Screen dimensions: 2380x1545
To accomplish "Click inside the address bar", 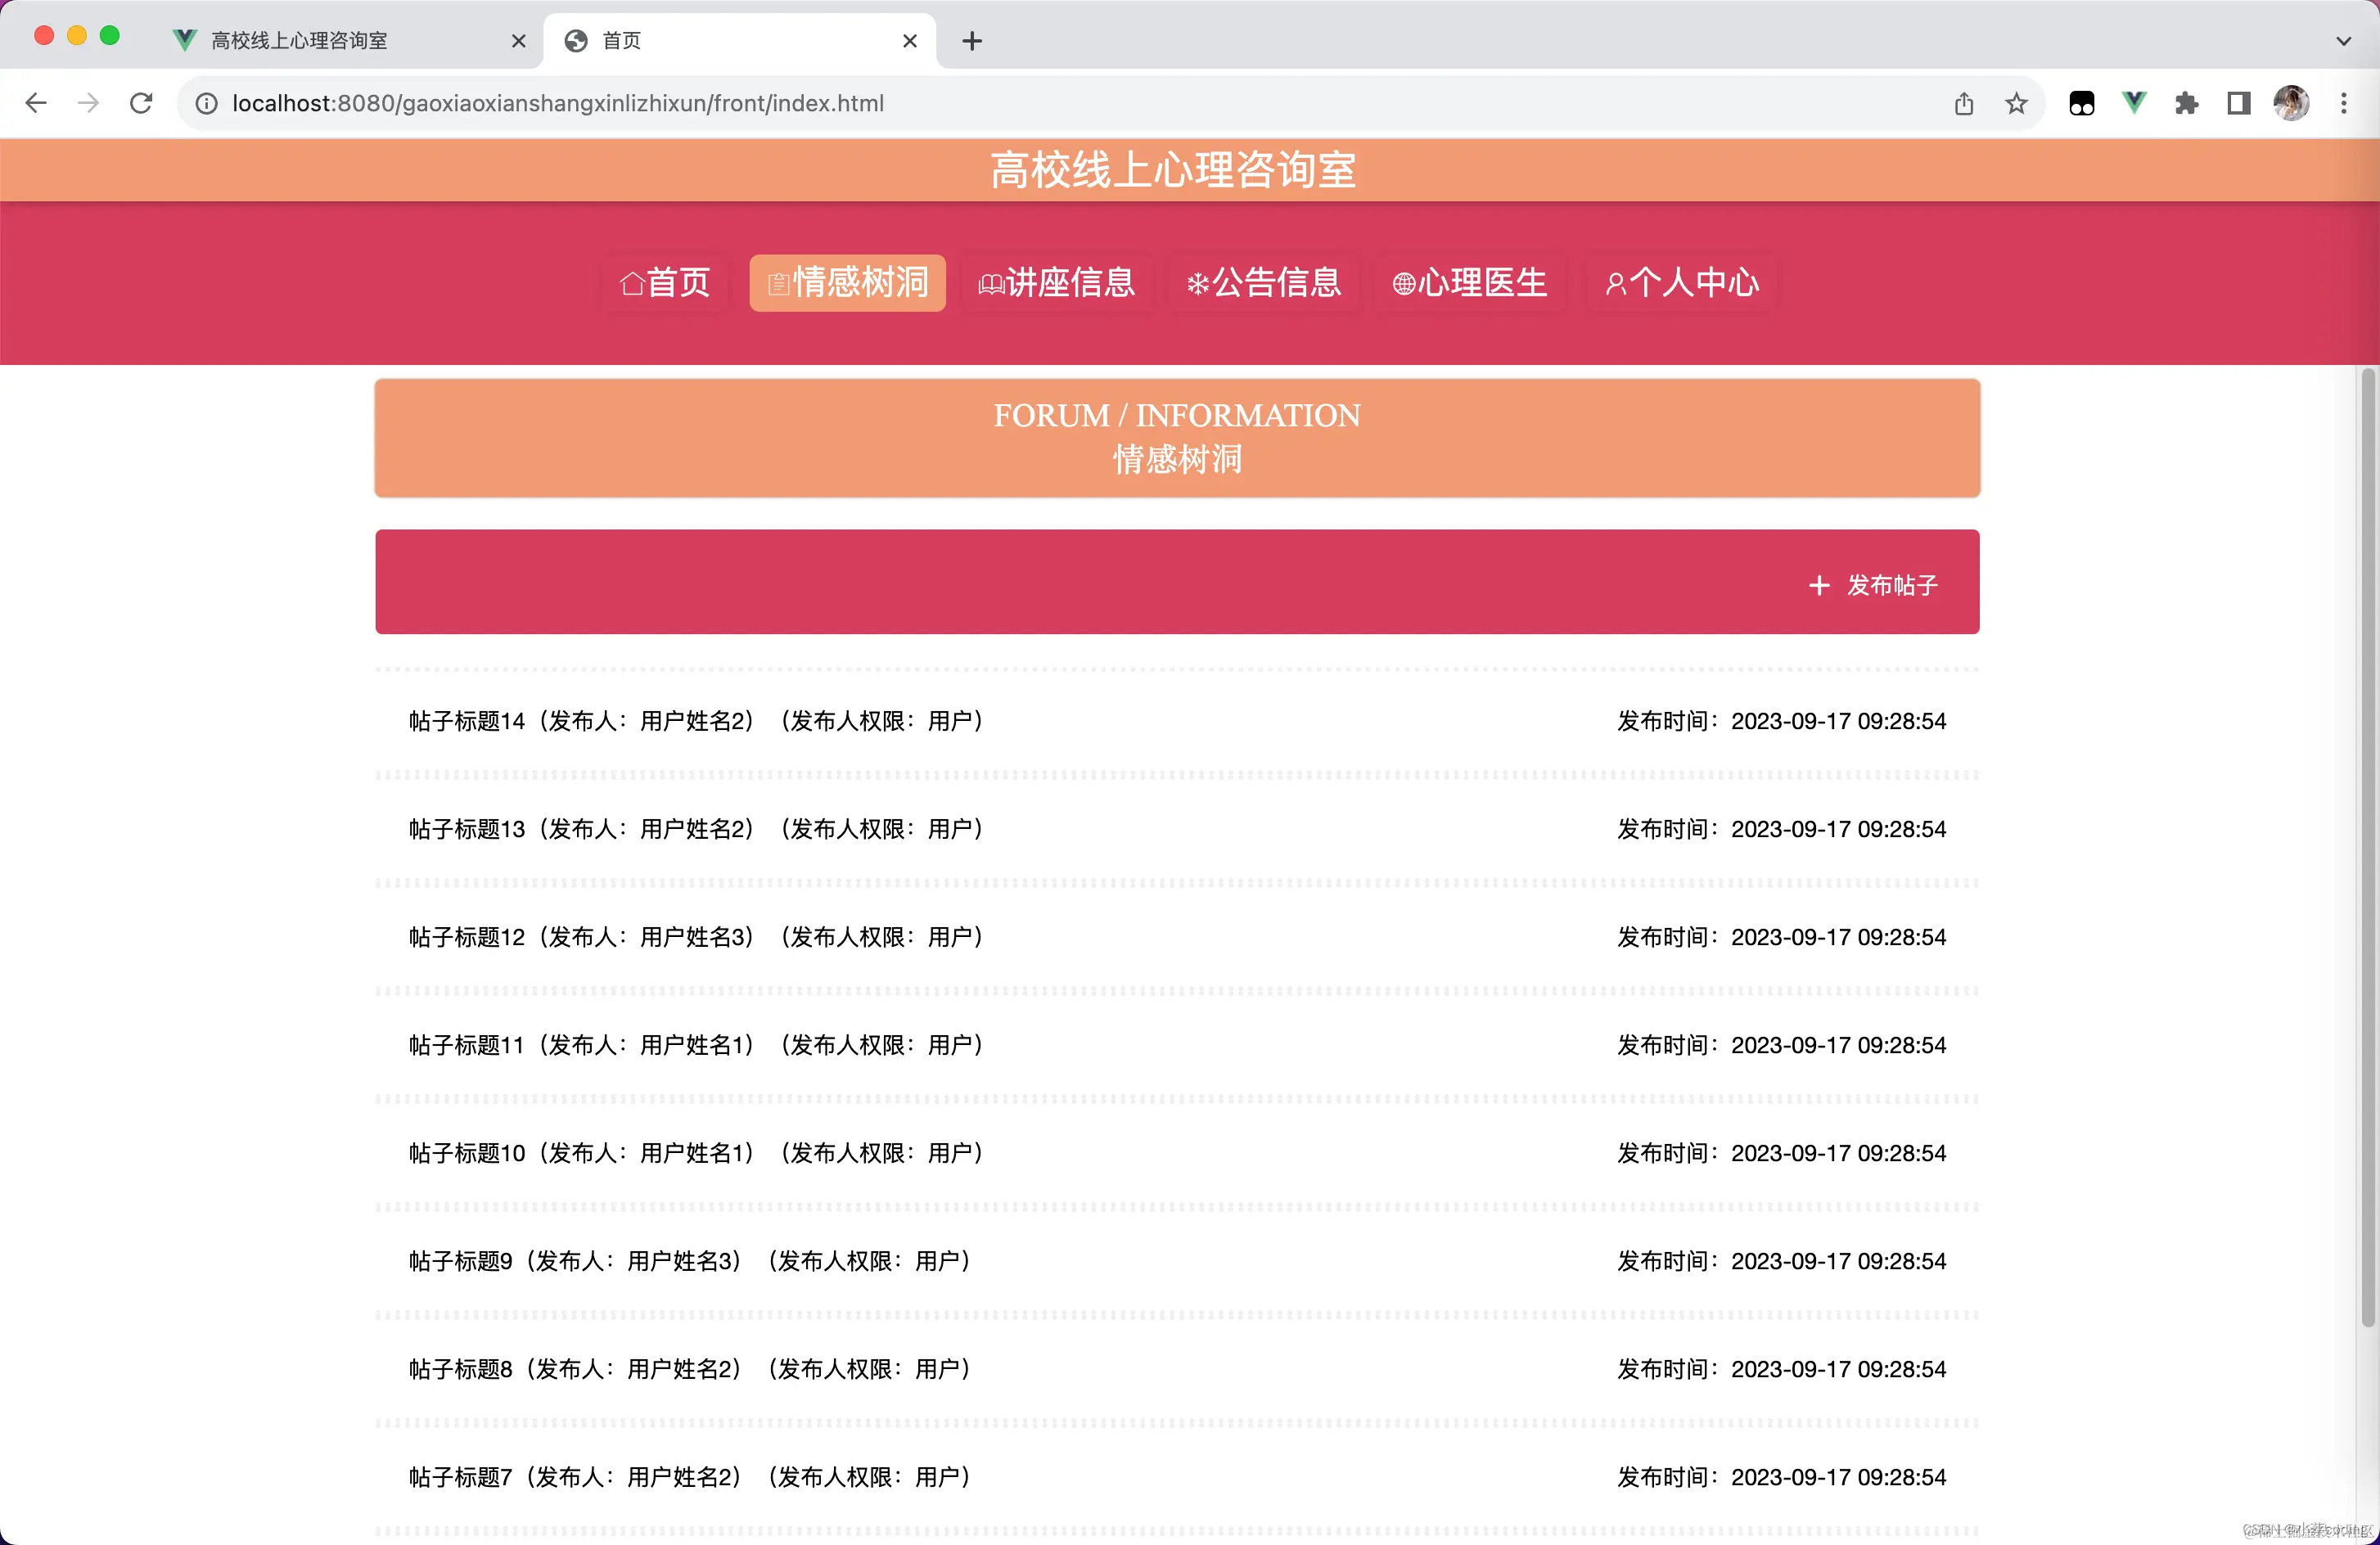I will point(700,103).
